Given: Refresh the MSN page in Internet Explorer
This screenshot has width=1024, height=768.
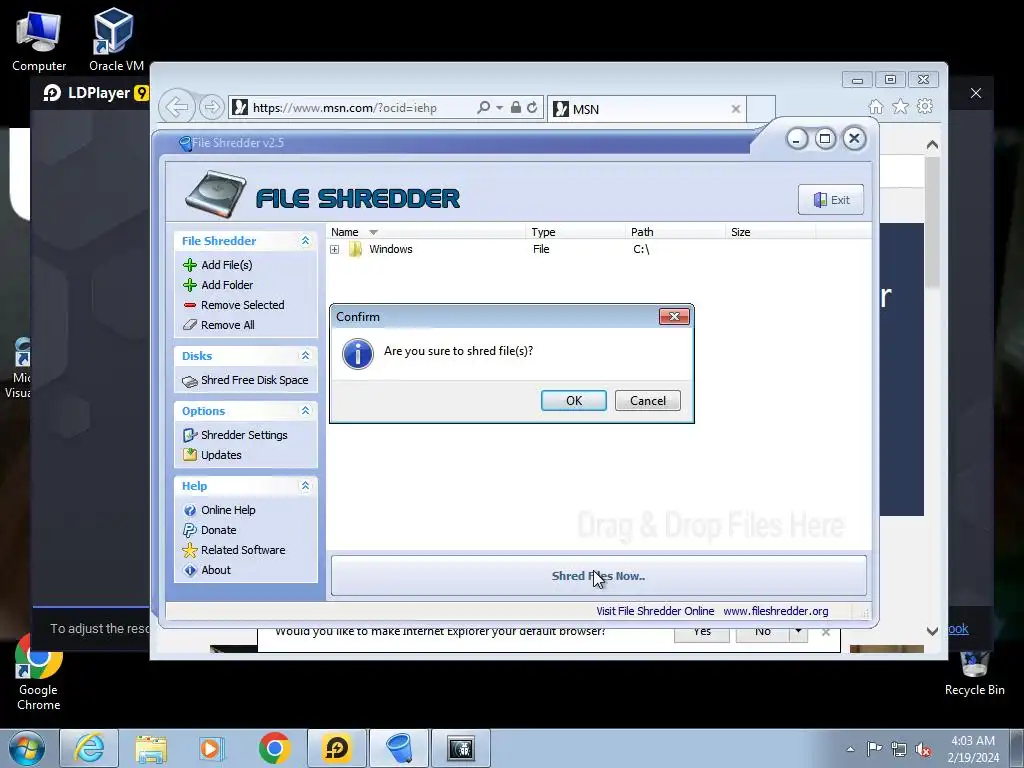Looking at the screenshot, I should [x=532, y=107].
